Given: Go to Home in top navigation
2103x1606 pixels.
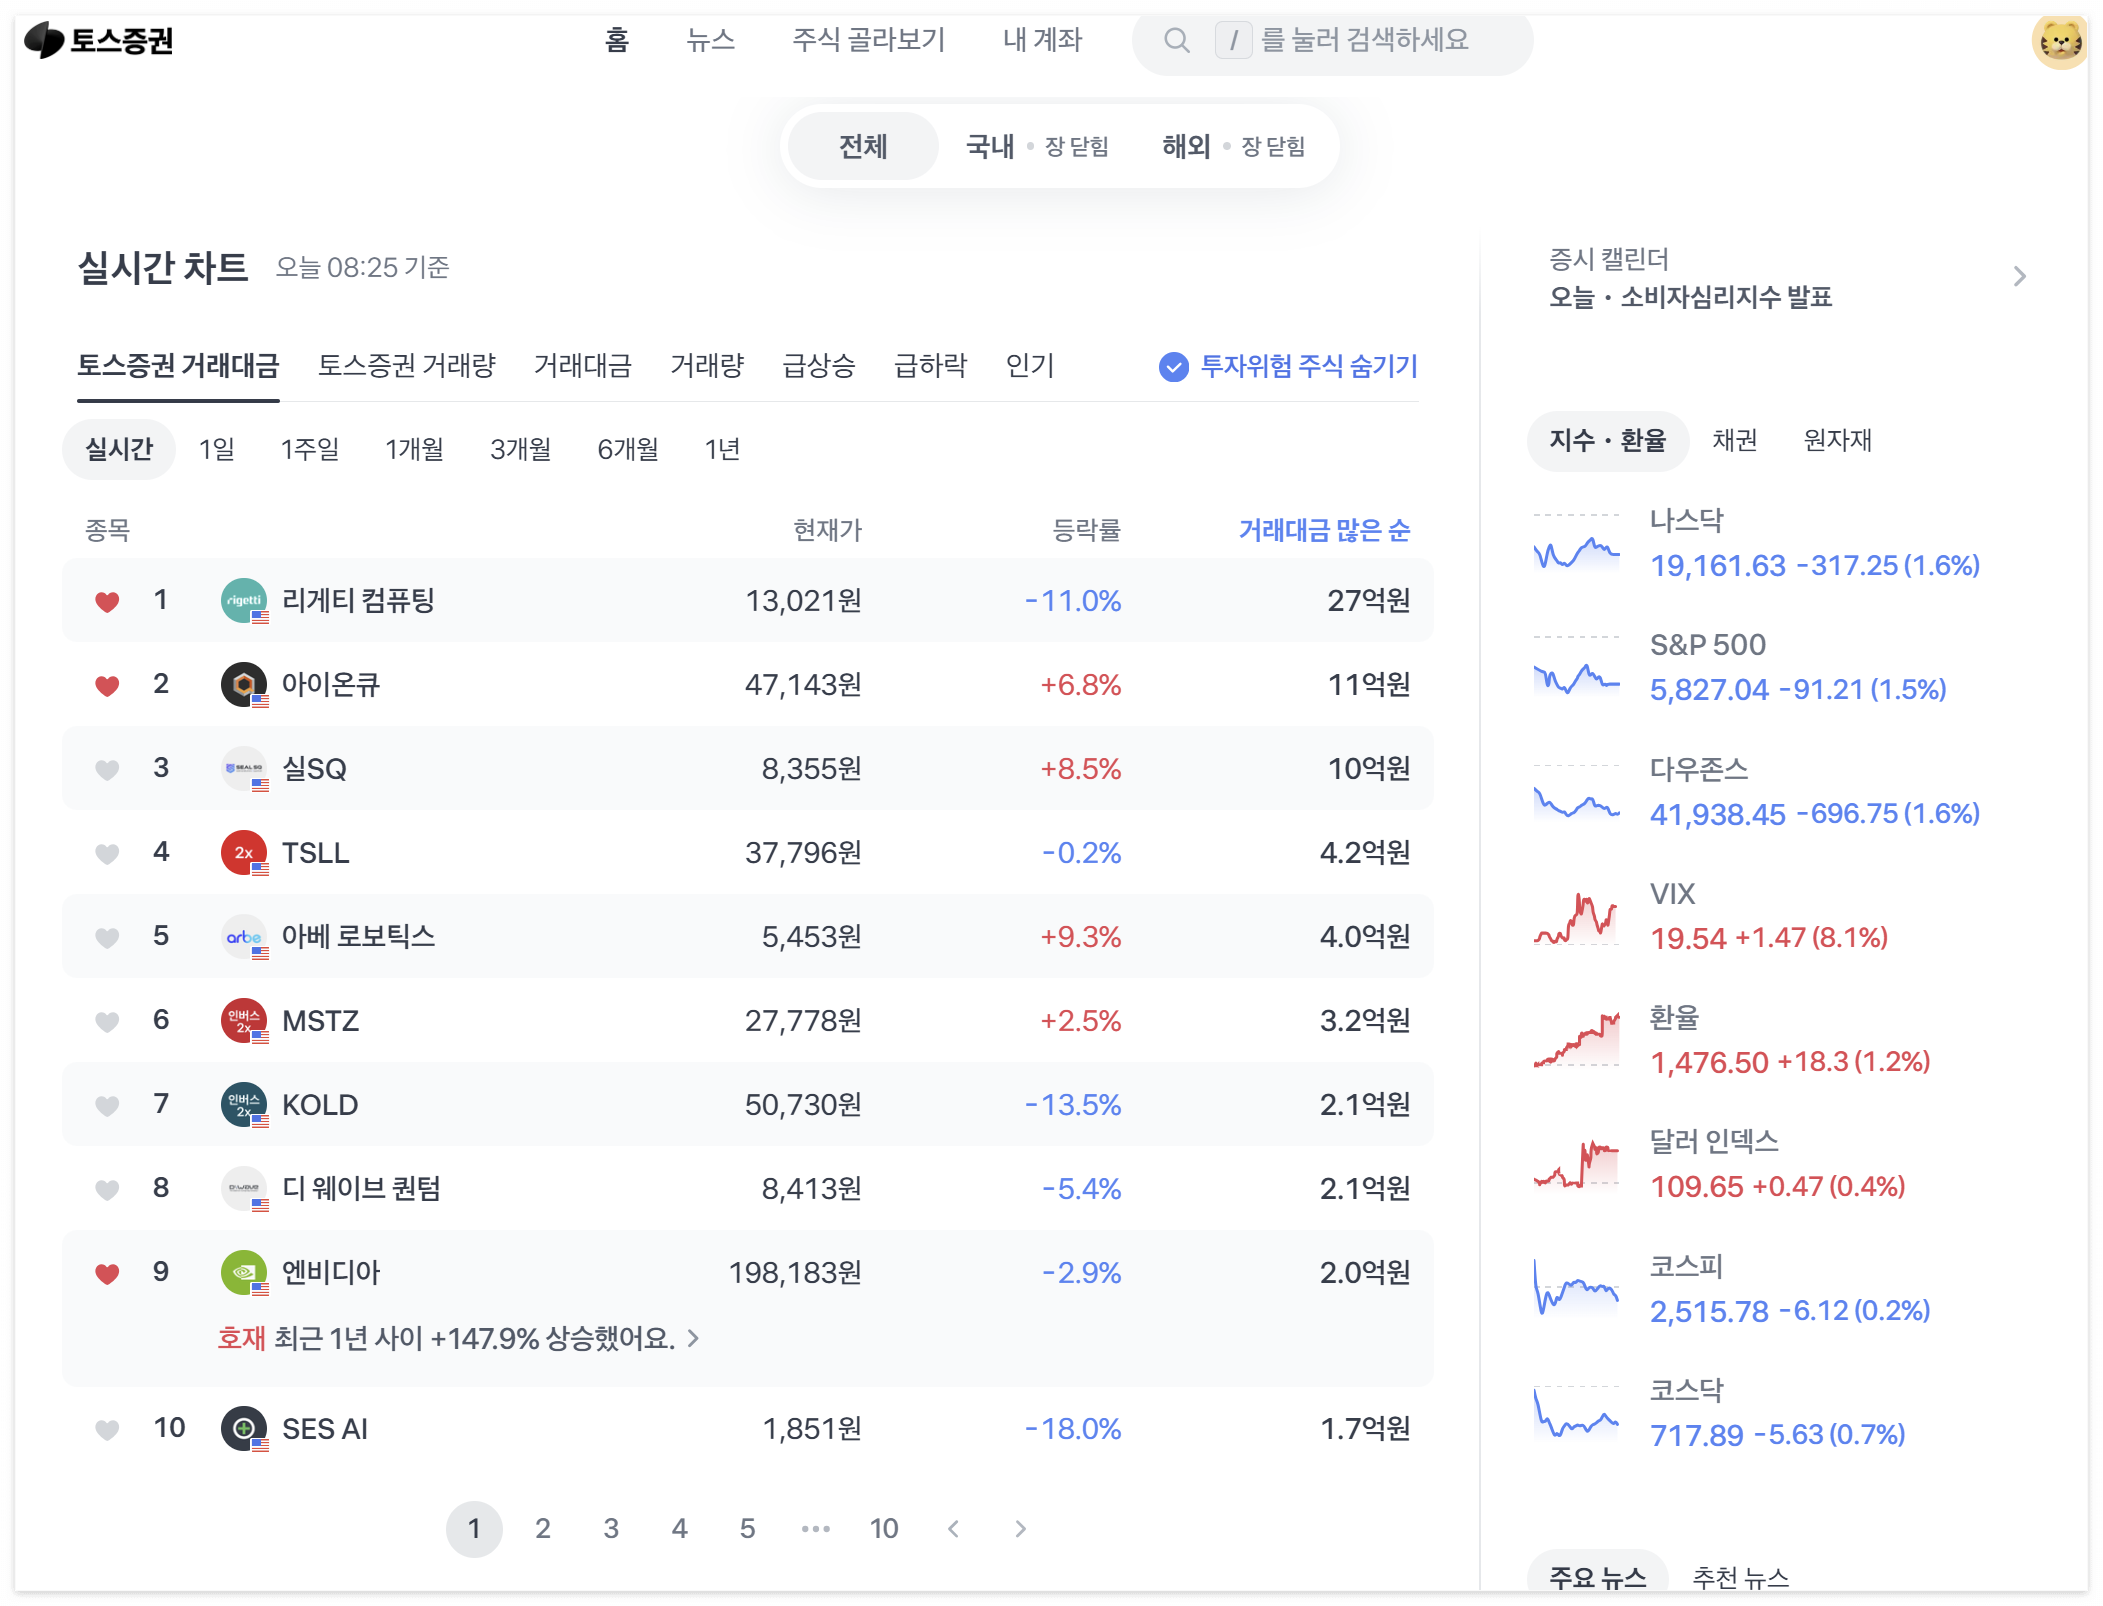Looking at the screenshot, I should (617, 40).
